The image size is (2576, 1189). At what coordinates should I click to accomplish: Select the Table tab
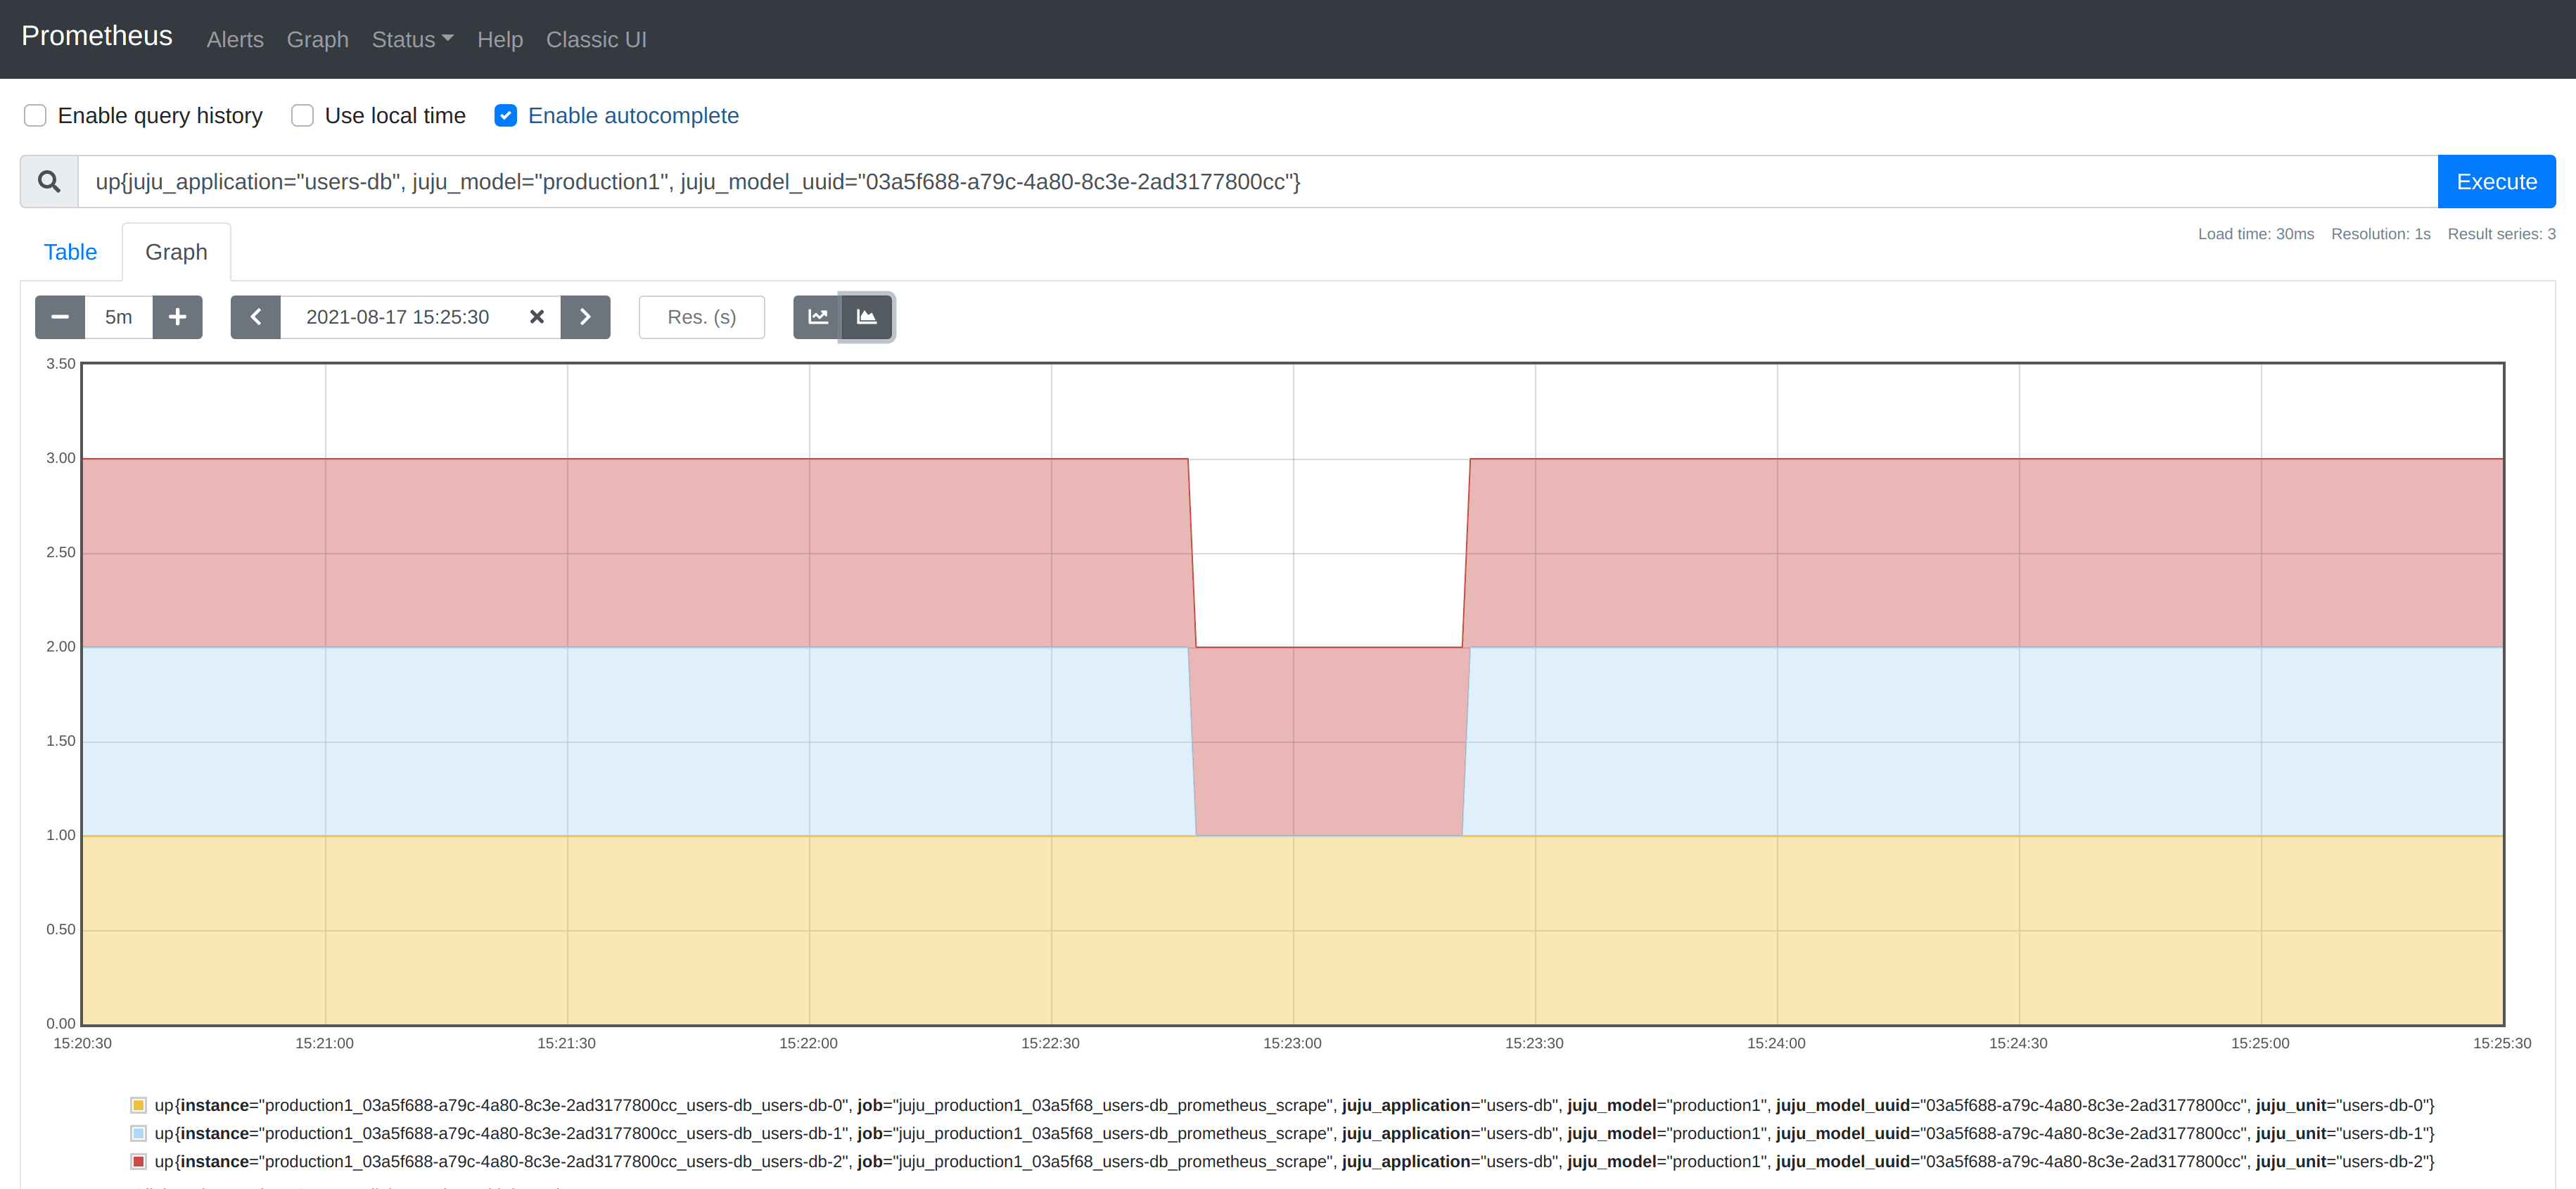[70, 252]
